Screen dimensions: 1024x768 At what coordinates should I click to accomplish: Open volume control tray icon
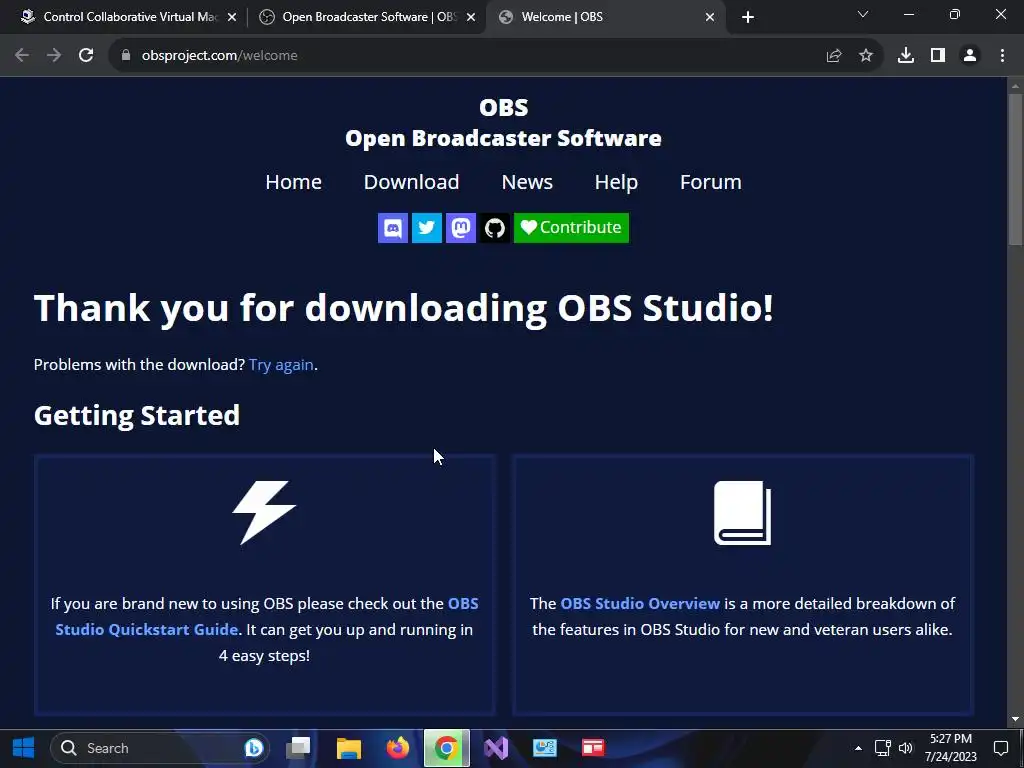pos(906,748)
